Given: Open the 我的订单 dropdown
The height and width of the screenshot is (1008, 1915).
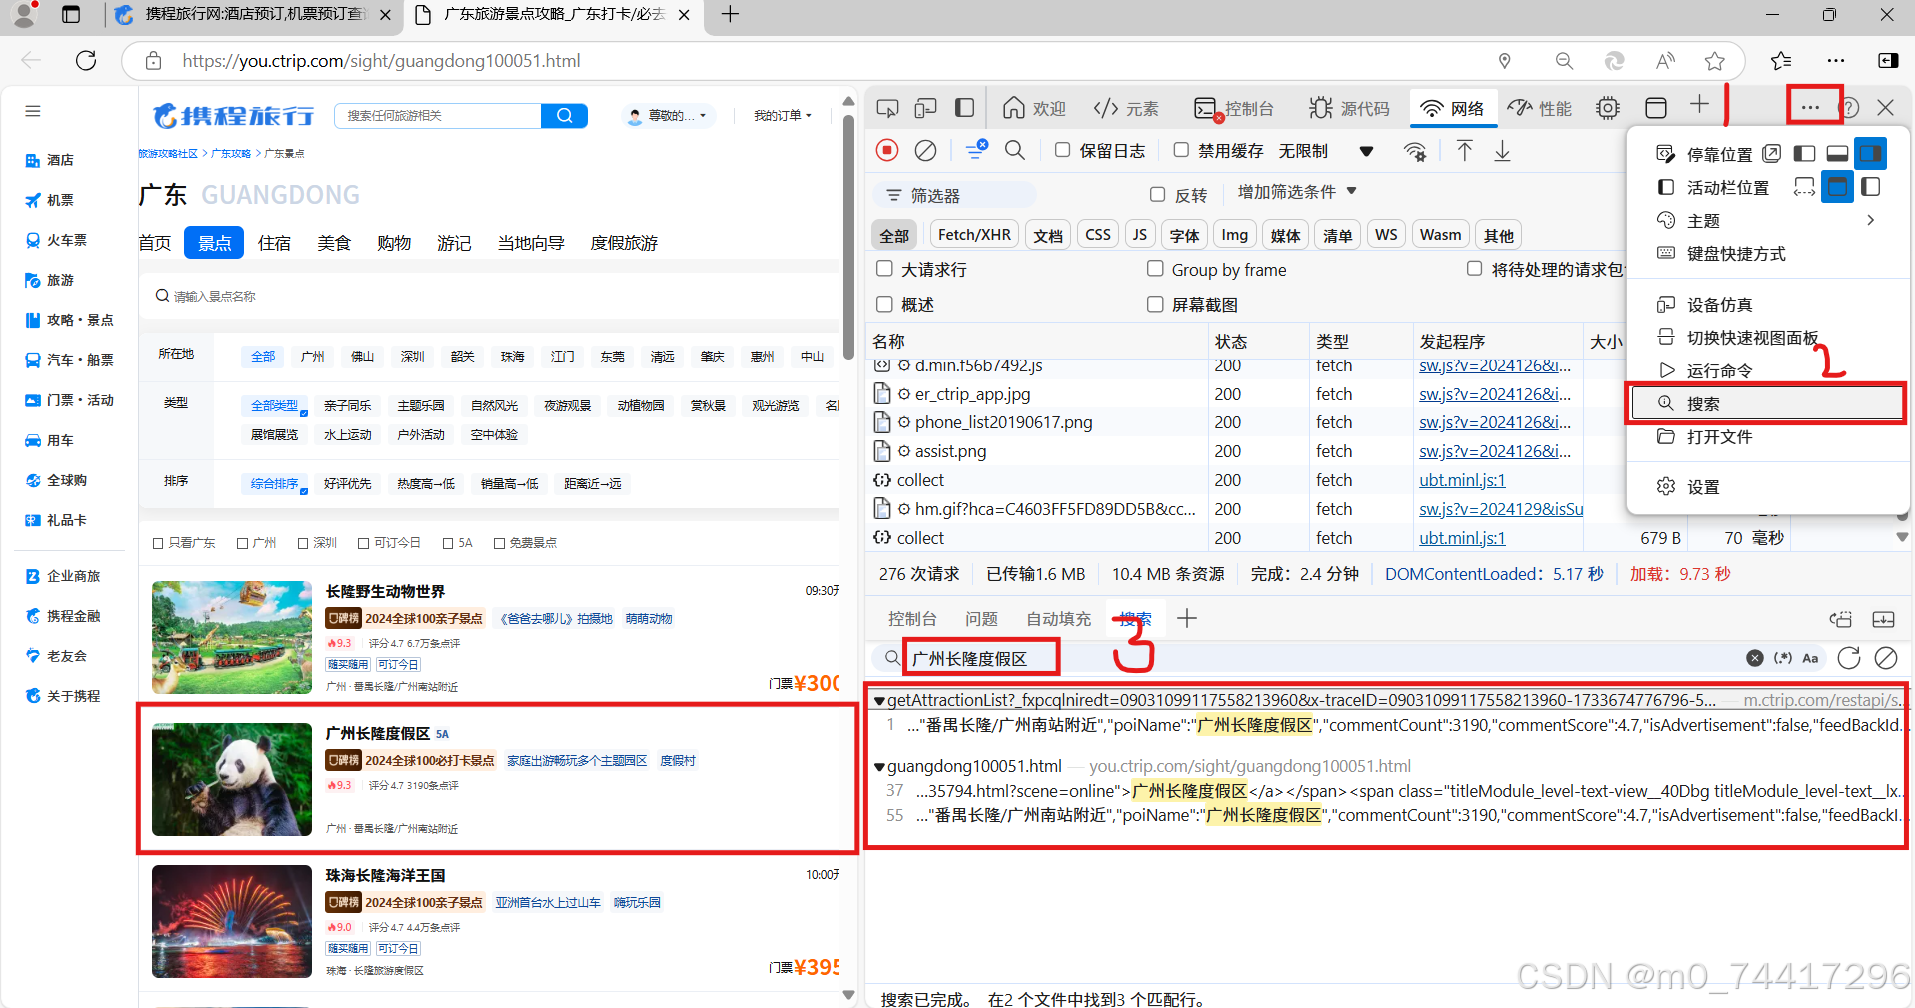Looking at the screenshot, I should point(783,116).
